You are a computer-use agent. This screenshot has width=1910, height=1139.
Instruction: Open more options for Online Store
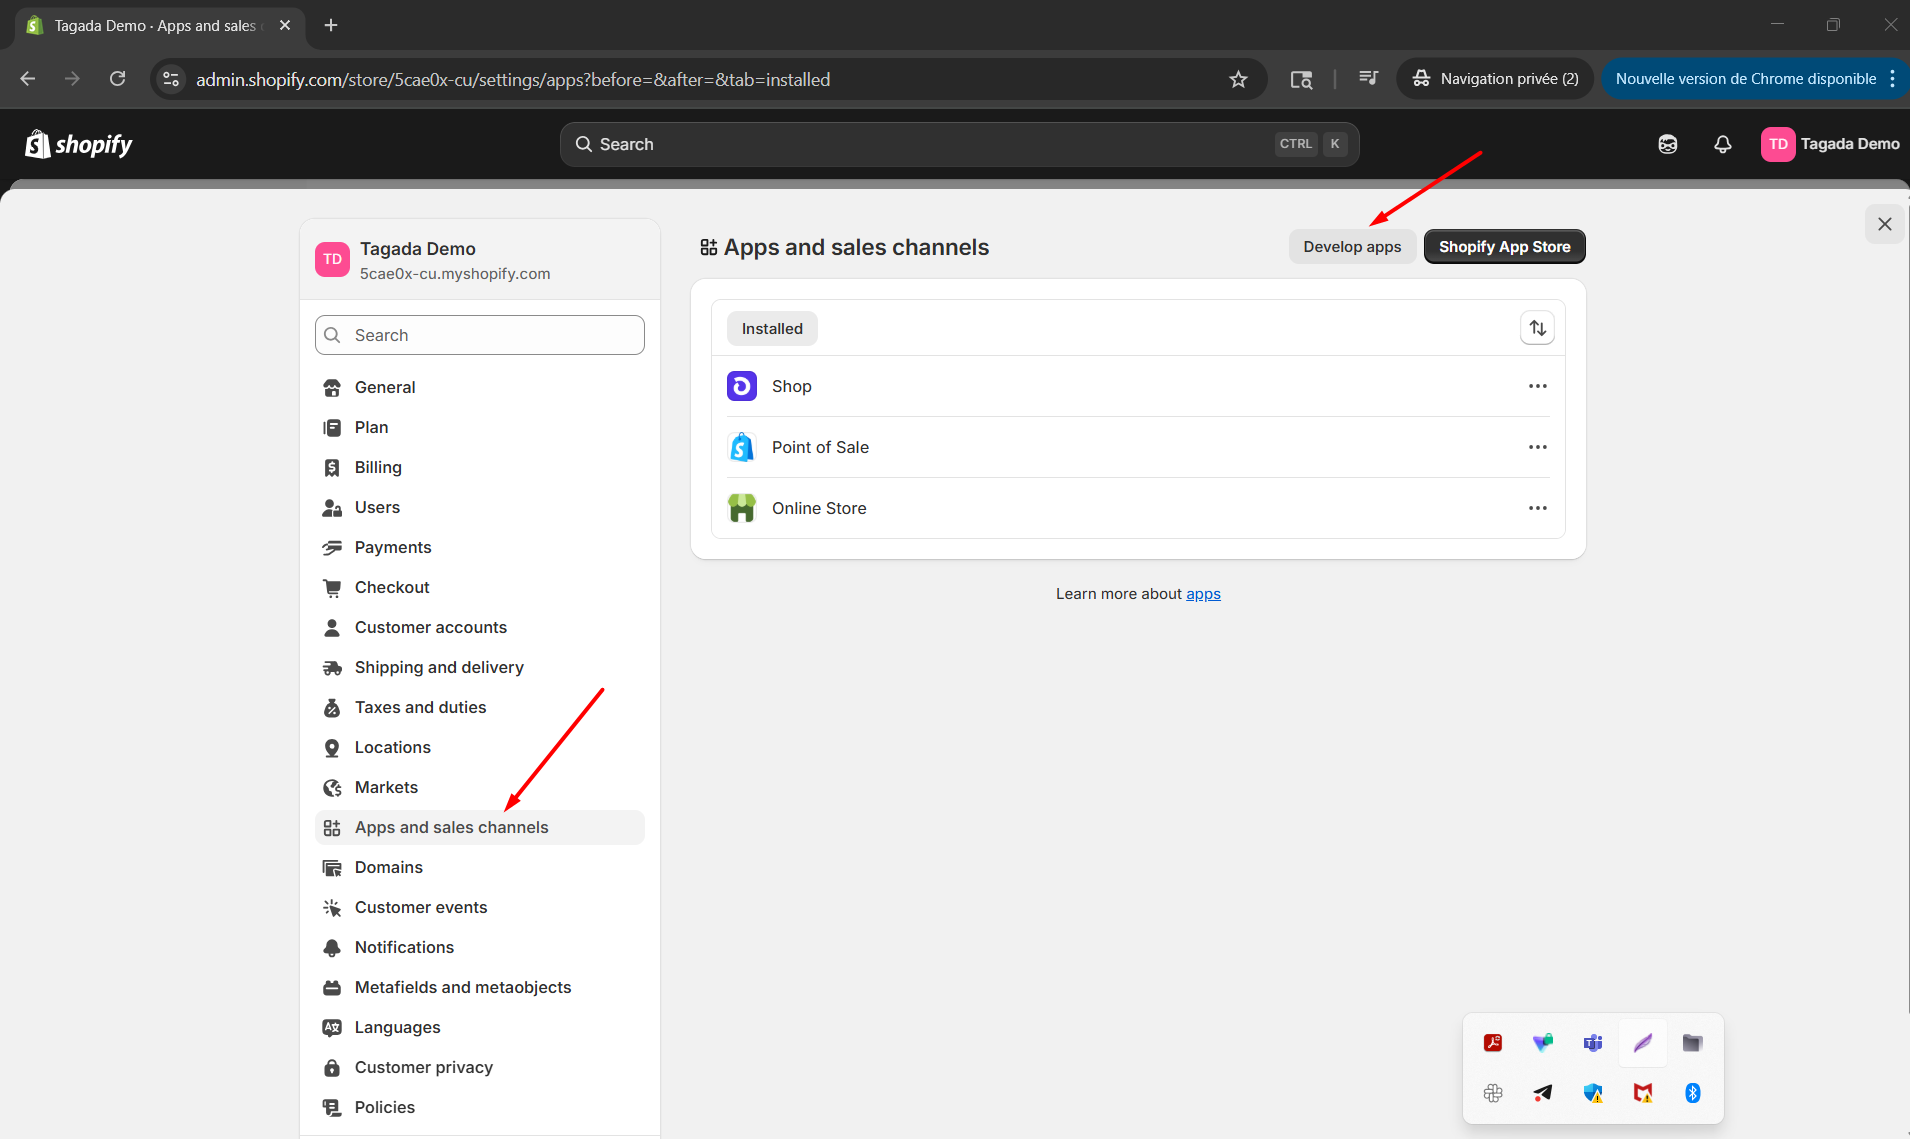coord(1538,508)
